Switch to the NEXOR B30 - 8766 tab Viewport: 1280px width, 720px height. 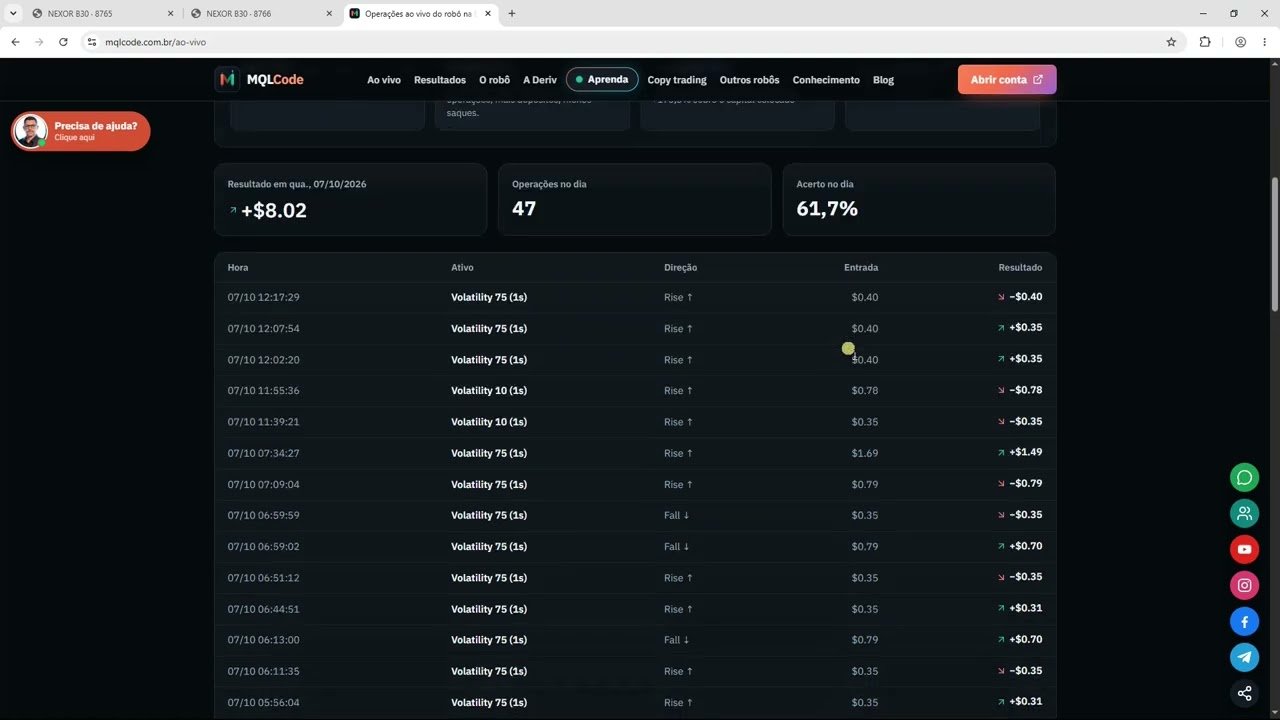(261, 14)
